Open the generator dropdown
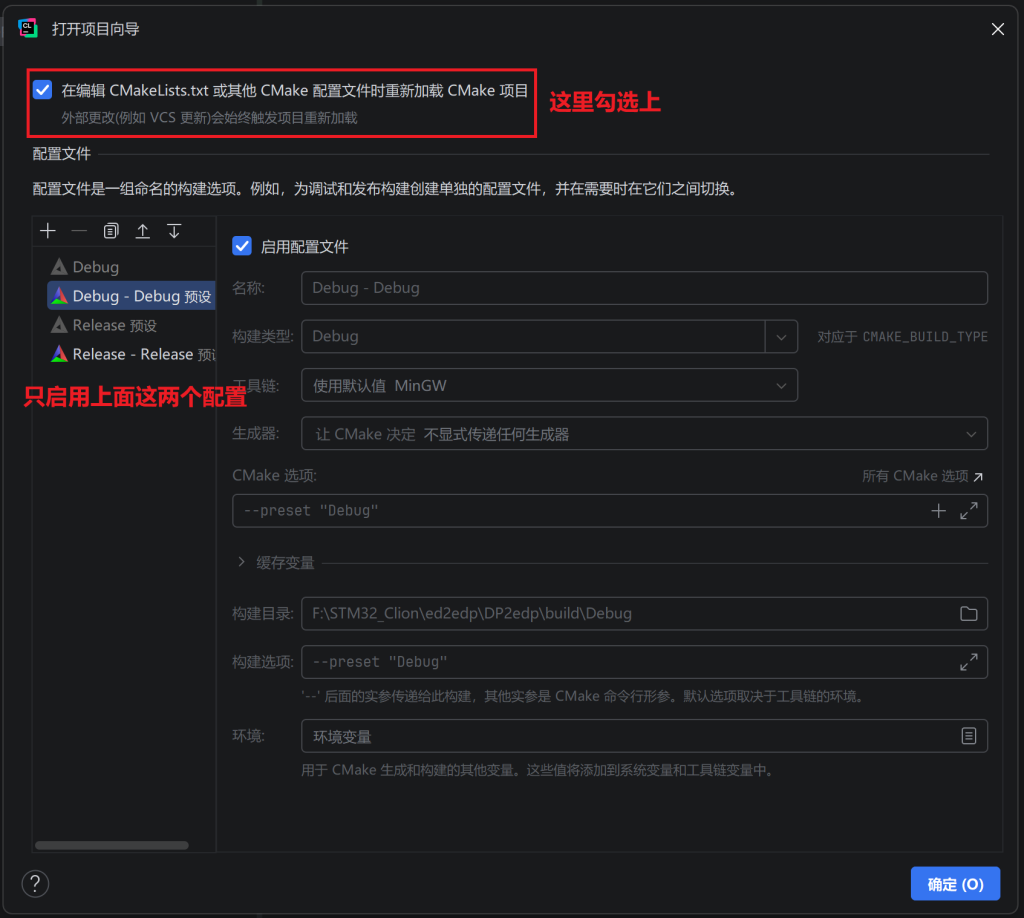The width and height of the screenshot is (1024, 918). [x=970, y=434]
